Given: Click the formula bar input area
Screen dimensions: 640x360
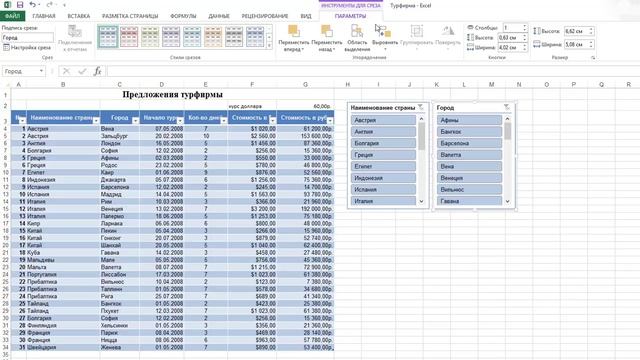Looking at the screenshot, I should coord(373,71).
